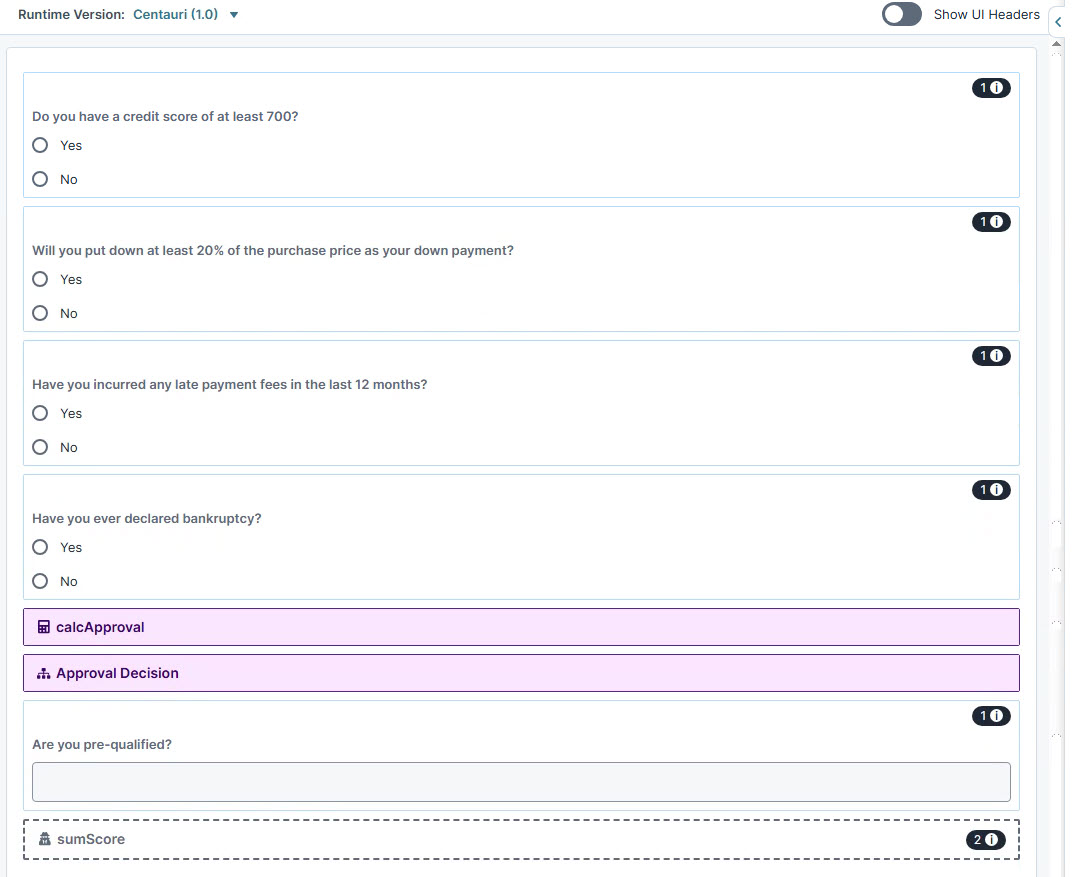Click the info badge on the bankruptcy question
Screen dimensions: 1079x877
(991, 489)
